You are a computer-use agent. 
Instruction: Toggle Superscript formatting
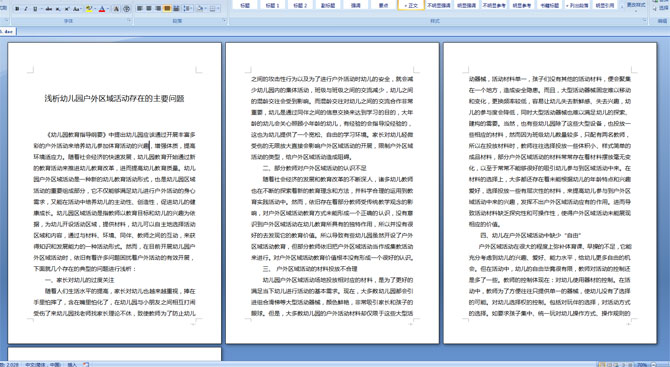(x=67, y=9)
